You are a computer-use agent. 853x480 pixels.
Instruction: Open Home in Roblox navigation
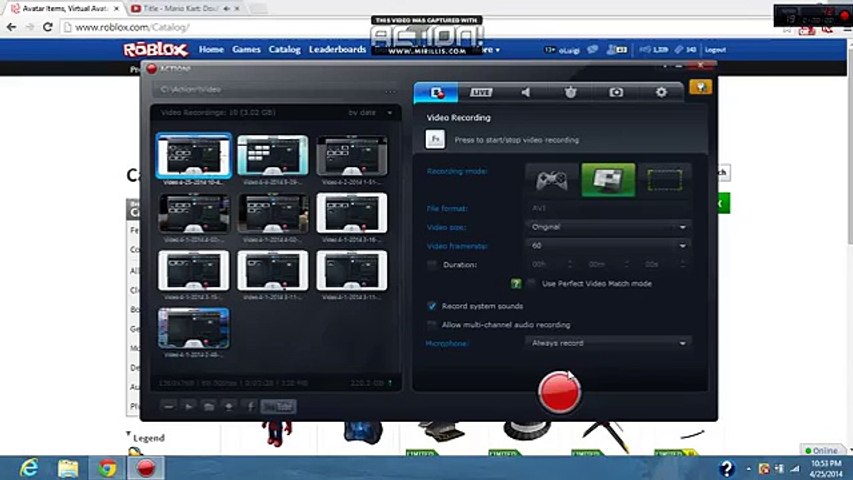[211, 50]
